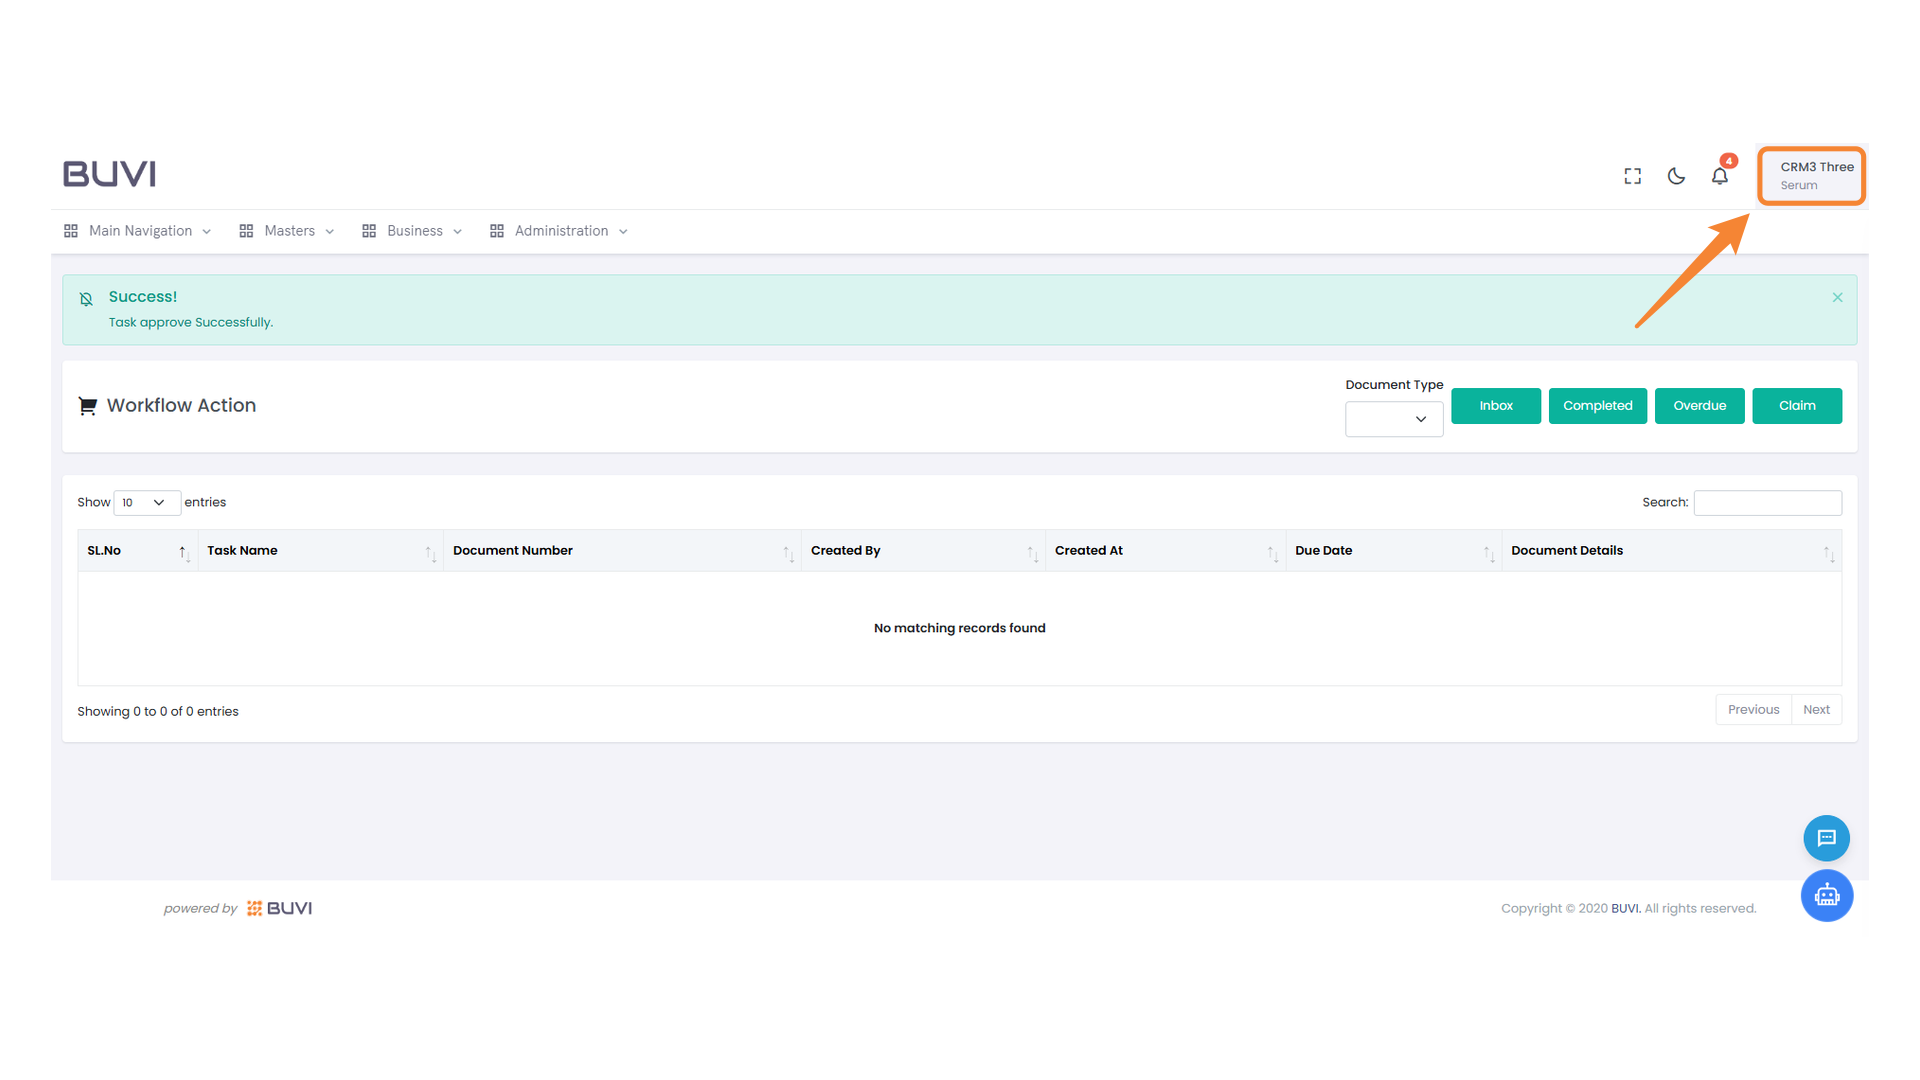This screenshot has width=1920, height=1080.
Task: Sort the Task Name column ascending
Action: (432, 550)
